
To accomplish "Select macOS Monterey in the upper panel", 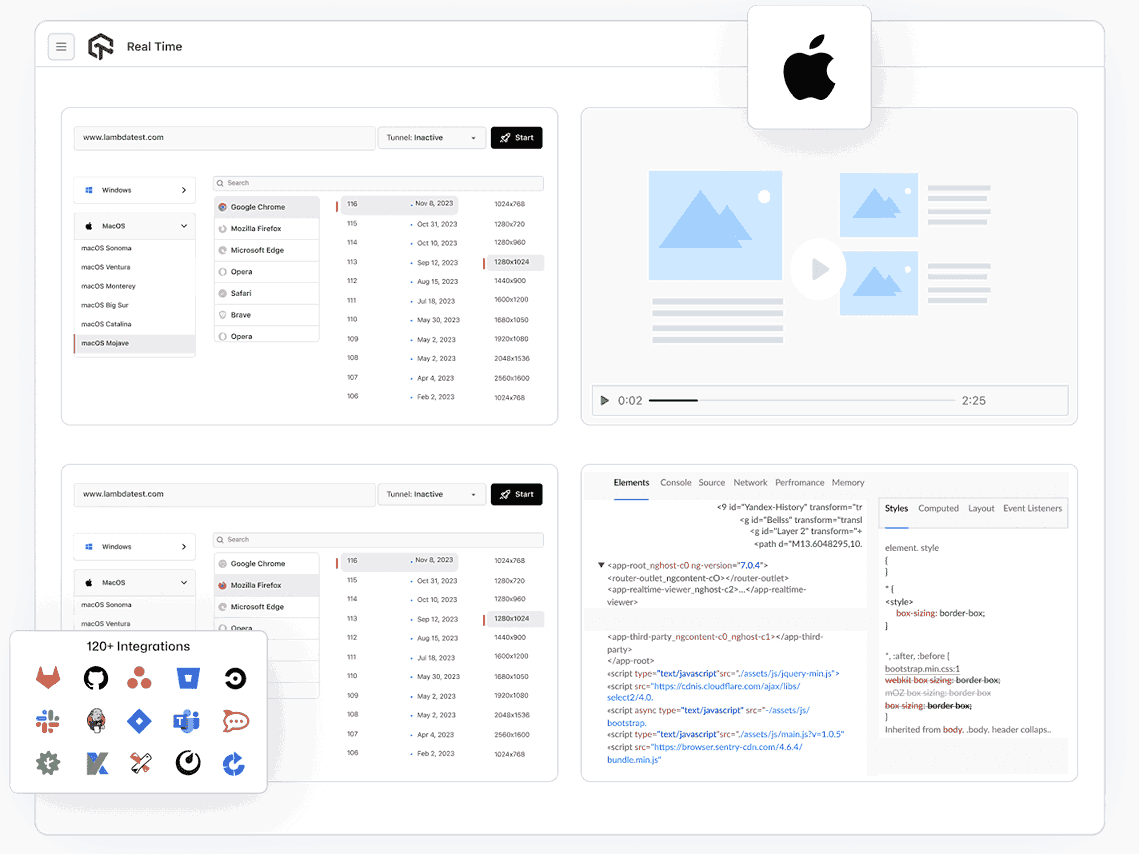I will click(x=134, y=286).
